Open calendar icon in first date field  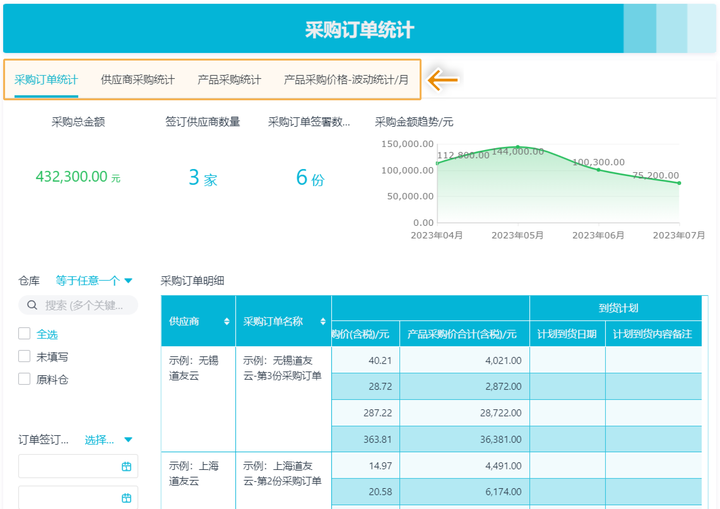126,466
